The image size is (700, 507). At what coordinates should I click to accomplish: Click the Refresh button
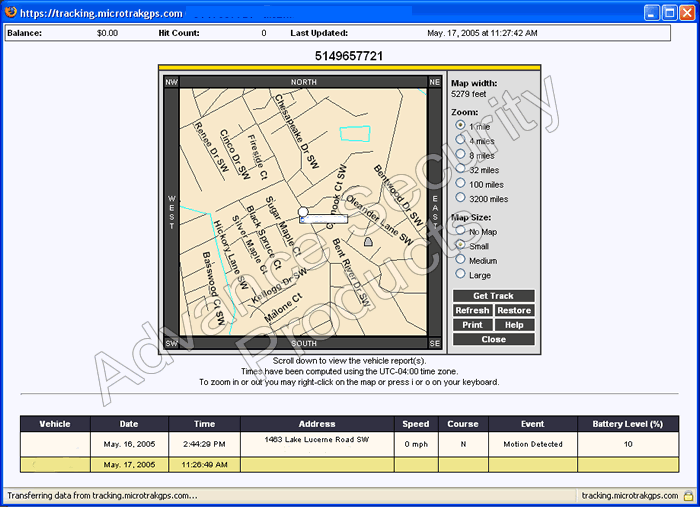(x=473, y=311)
